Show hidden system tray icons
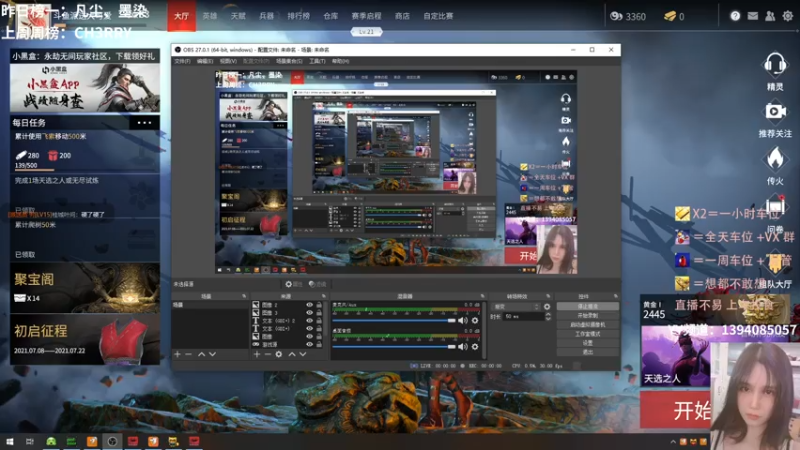 point(673,442)
